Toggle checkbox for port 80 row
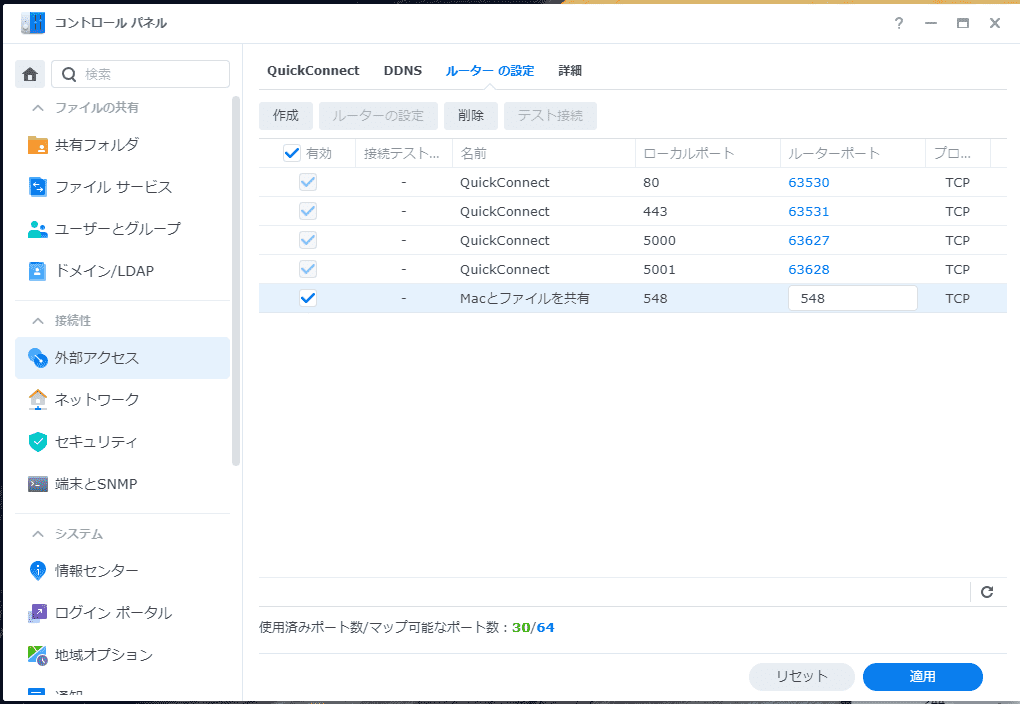1020x704 pixels. 308,182
